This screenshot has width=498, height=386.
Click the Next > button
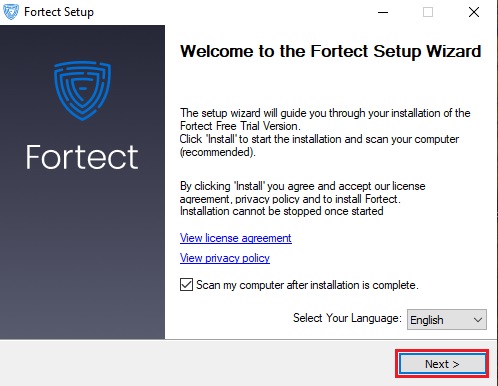[x=442, y=364]
